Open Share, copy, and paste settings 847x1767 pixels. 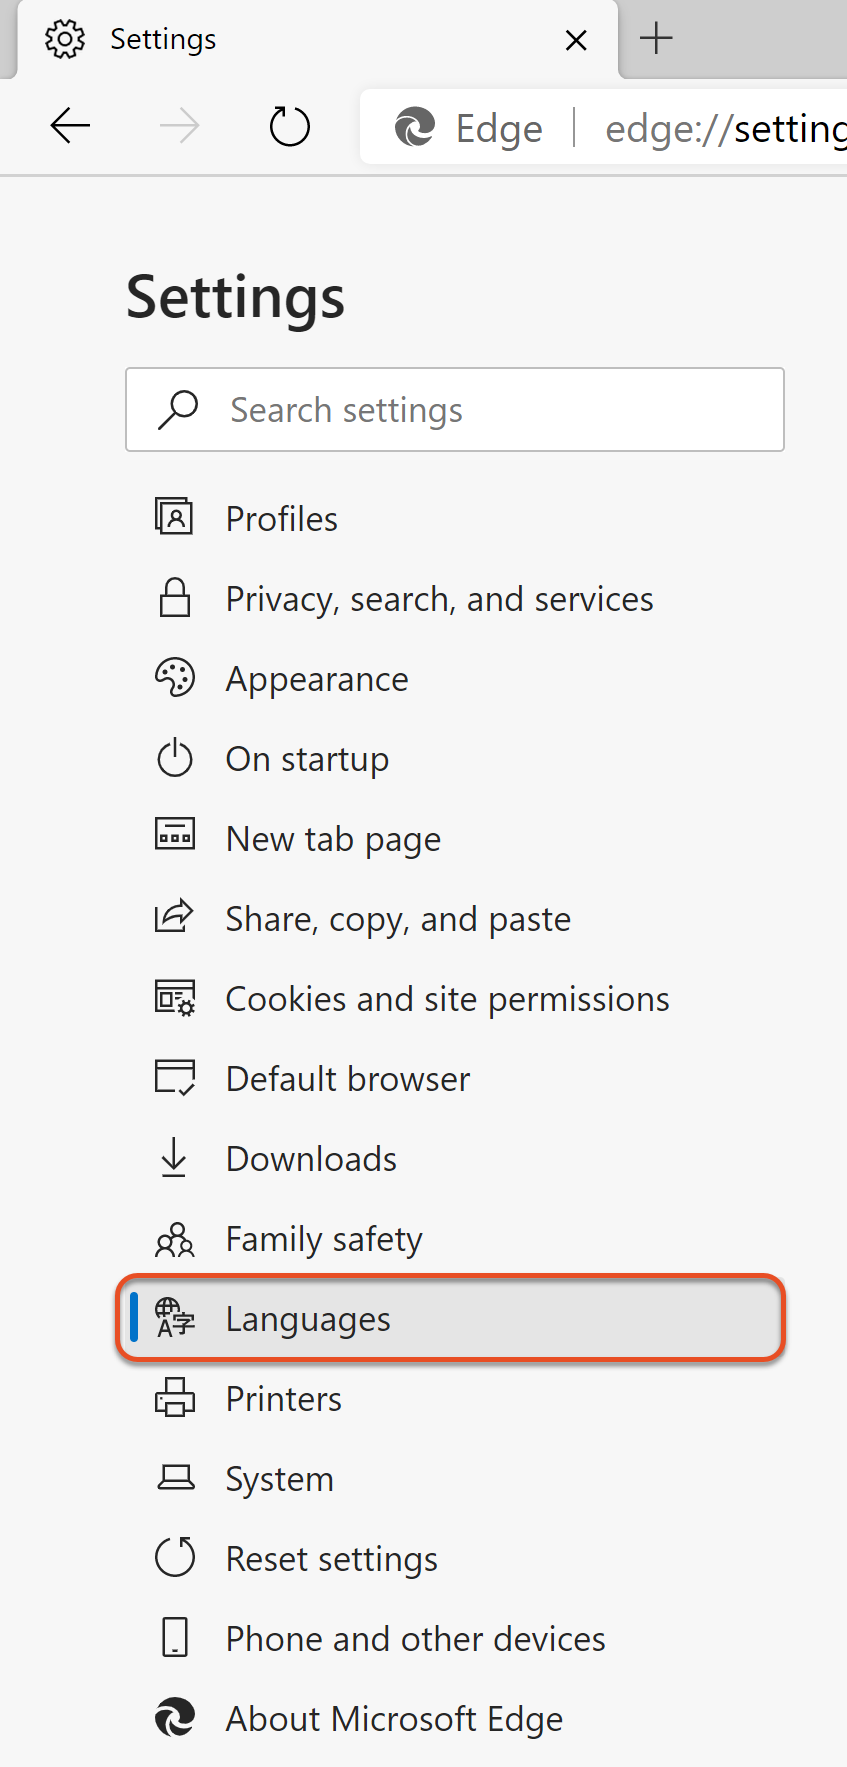coord(398,919)
